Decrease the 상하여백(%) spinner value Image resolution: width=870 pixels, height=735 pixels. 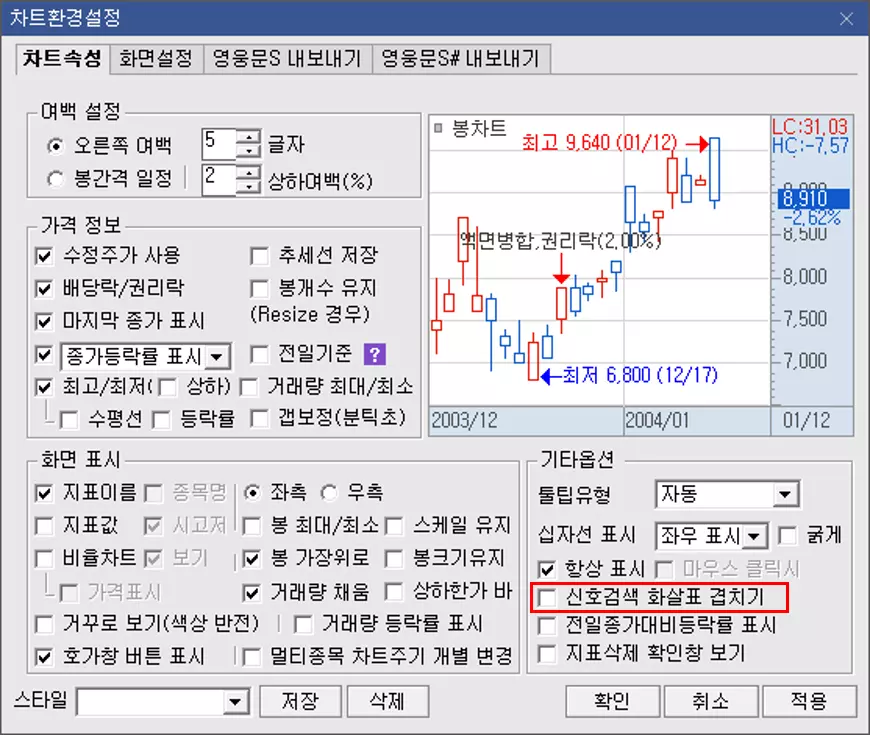click(249, 186)
